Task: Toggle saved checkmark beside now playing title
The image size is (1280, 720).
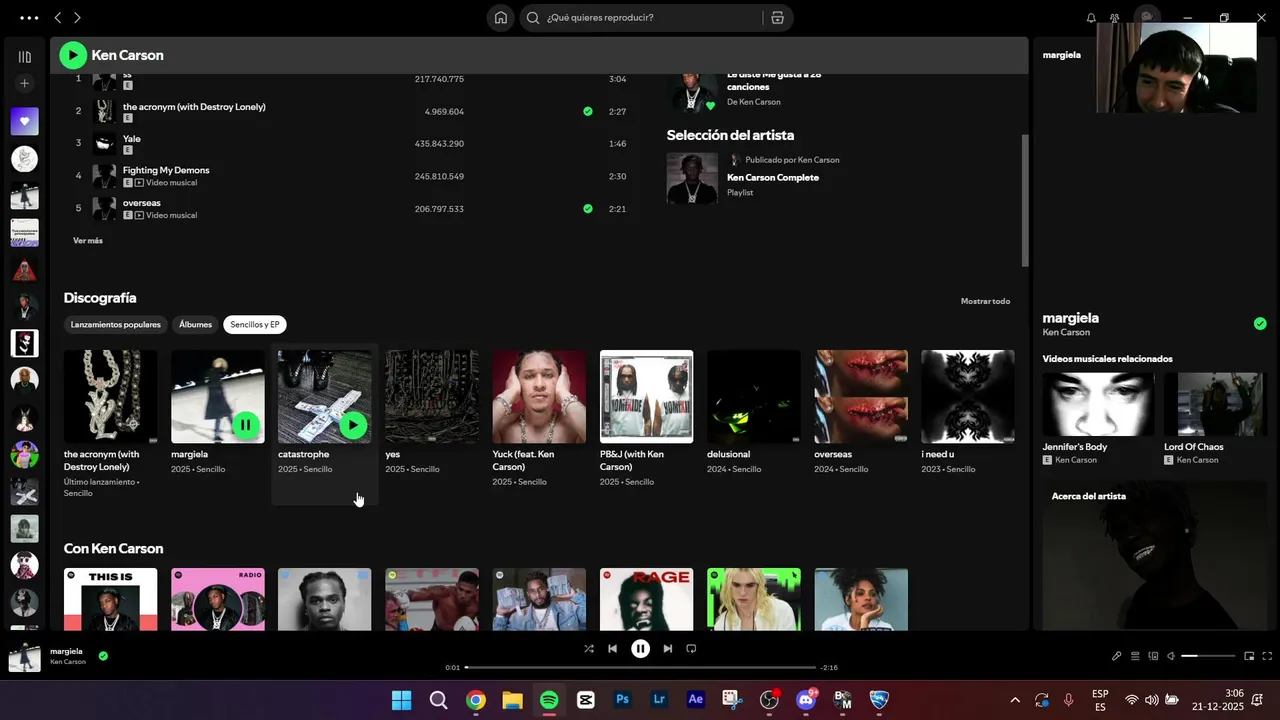Action: tap(103, 656)
